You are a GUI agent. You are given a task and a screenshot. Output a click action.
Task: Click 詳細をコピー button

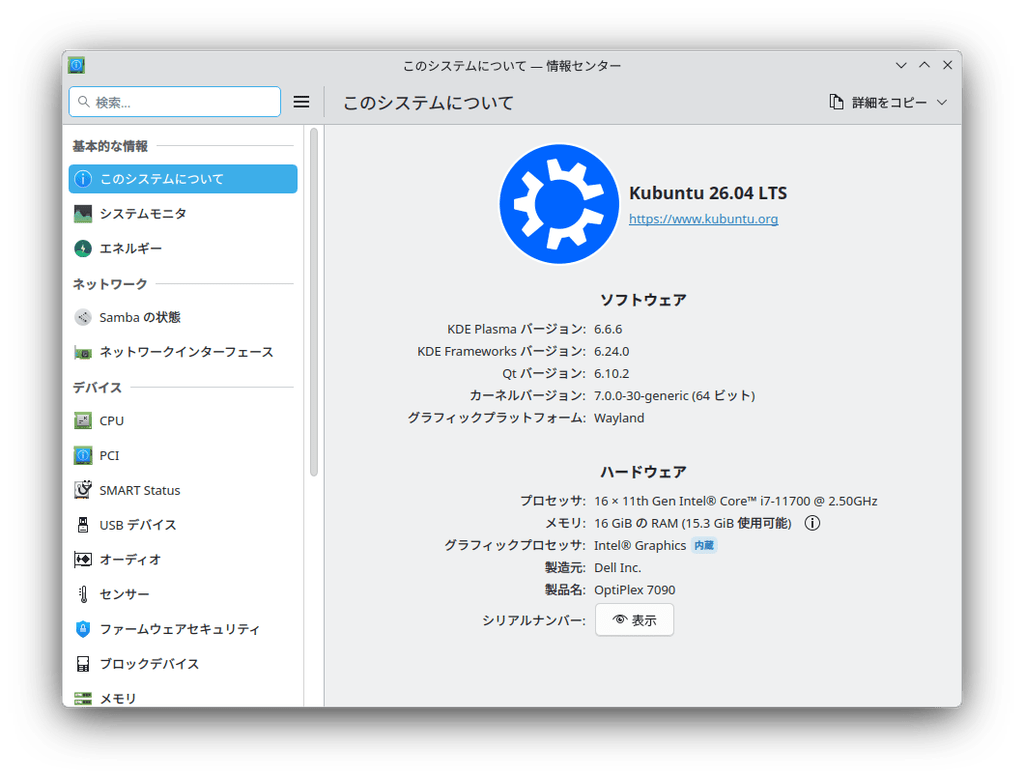878,103
